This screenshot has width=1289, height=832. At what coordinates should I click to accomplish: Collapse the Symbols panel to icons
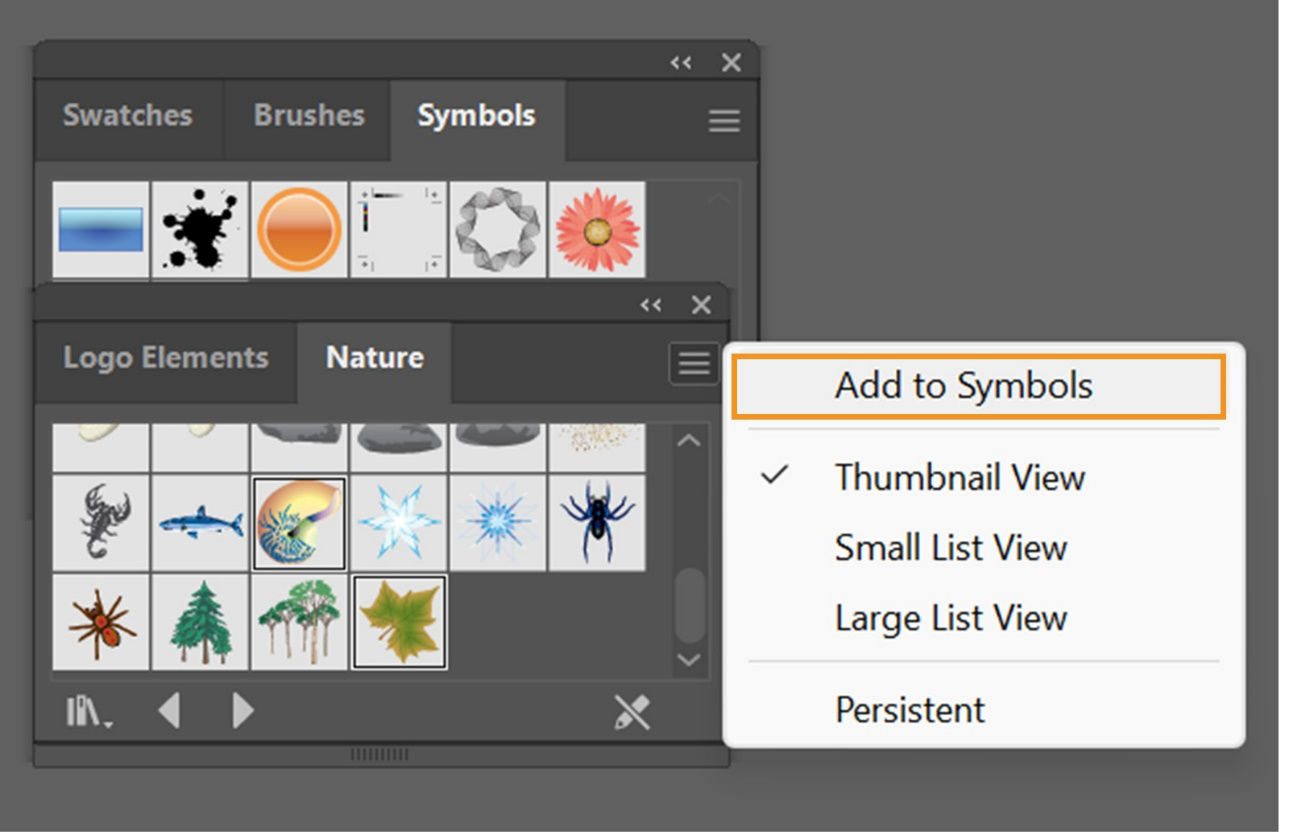tap(681, 62)
